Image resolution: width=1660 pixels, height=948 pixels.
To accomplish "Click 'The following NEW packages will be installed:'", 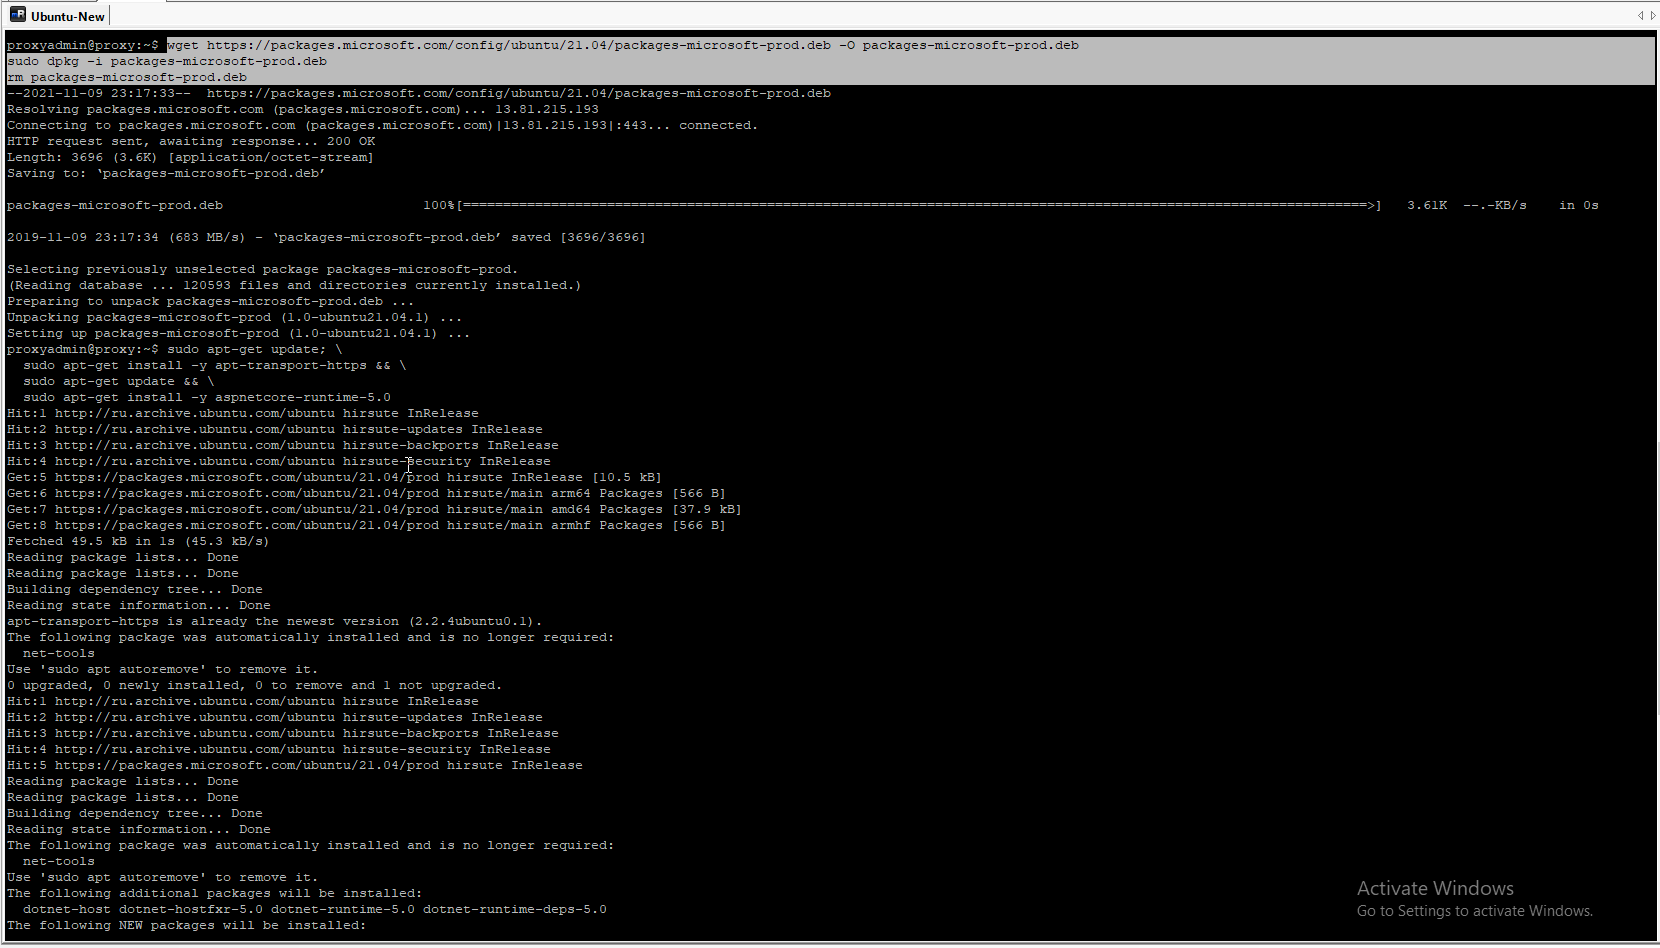I will (186, 925).
